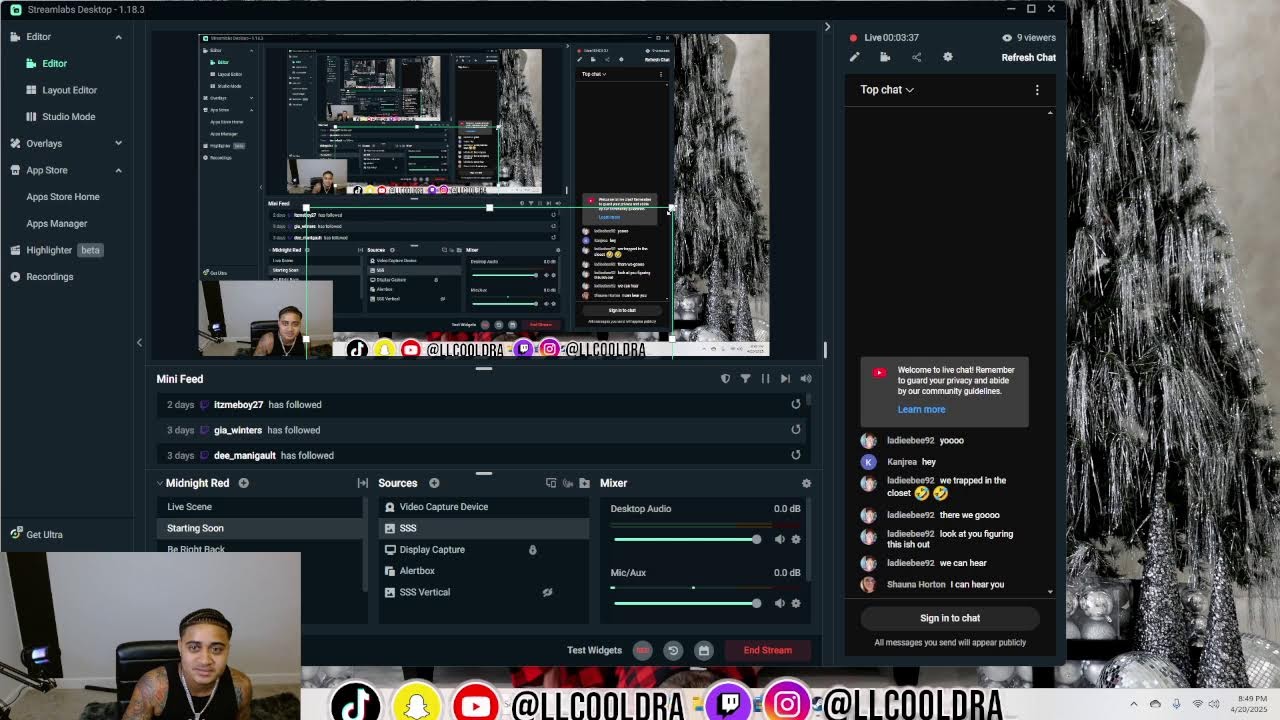Mute Mic/Aux audio
Viewport: 1280px width, 720px height.
coord(780,603)
